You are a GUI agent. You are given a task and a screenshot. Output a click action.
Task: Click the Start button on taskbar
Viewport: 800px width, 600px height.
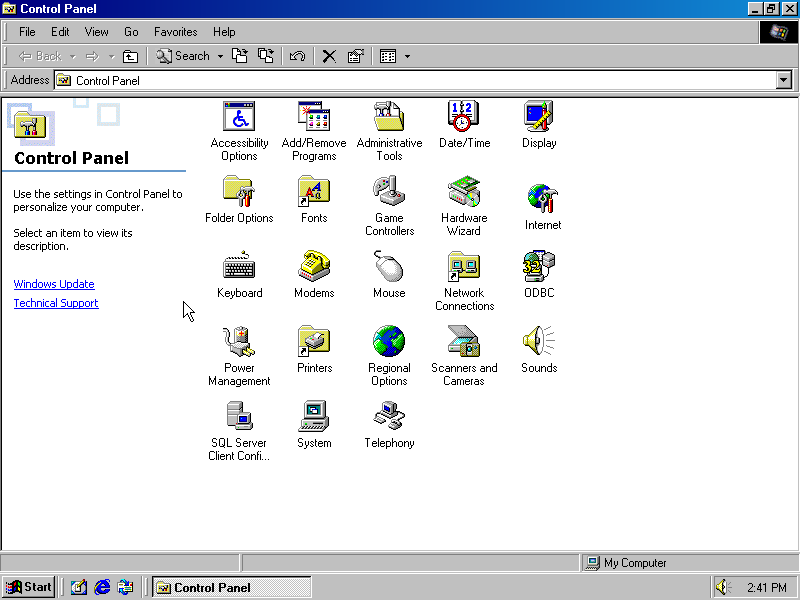point(29,587)
